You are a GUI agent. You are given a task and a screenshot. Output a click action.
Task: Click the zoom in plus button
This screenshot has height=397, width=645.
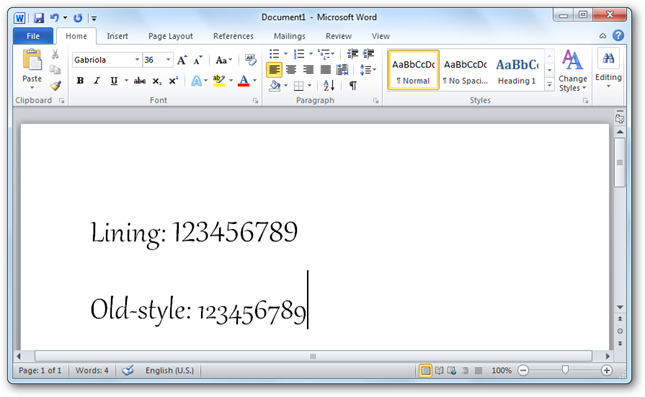click(x=606, y=371)
